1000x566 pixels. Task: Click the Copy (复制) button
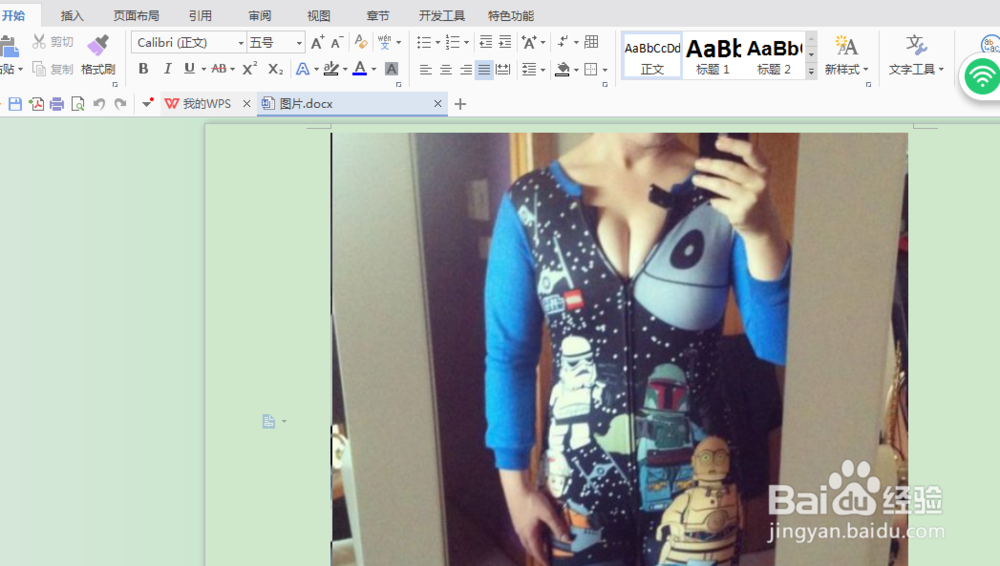(x=53, y=69)
